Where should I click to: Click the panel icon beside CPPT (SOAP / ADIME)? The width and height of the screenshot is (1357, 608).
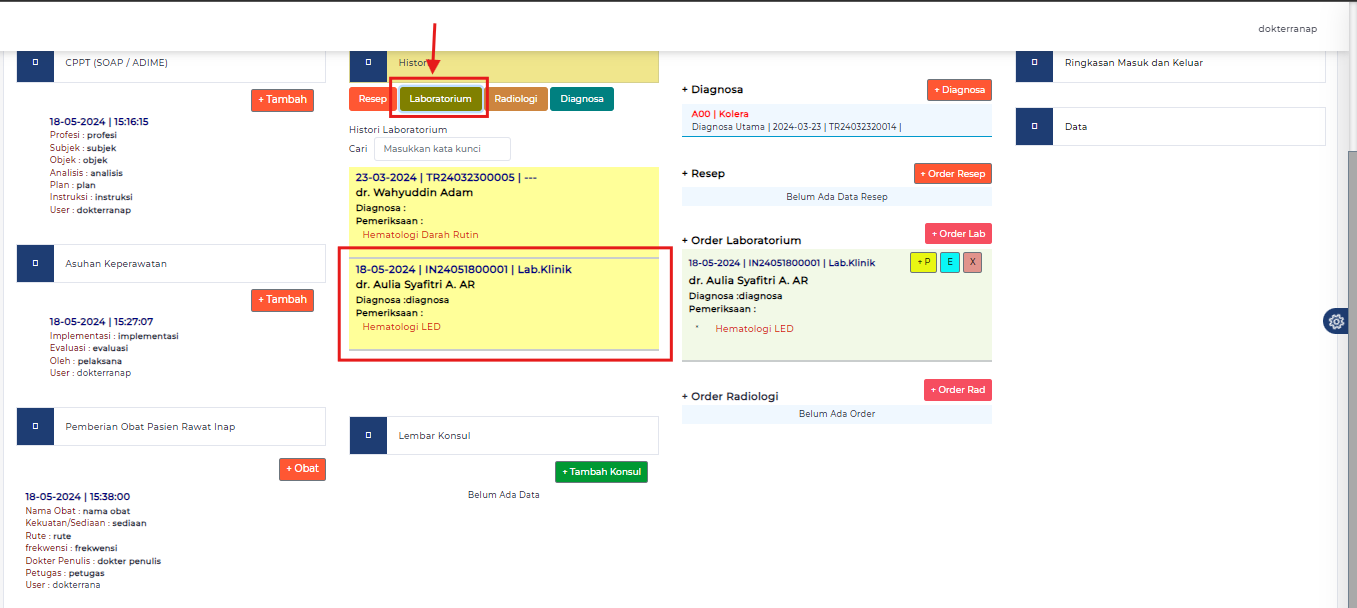click(x=35, y=65)
